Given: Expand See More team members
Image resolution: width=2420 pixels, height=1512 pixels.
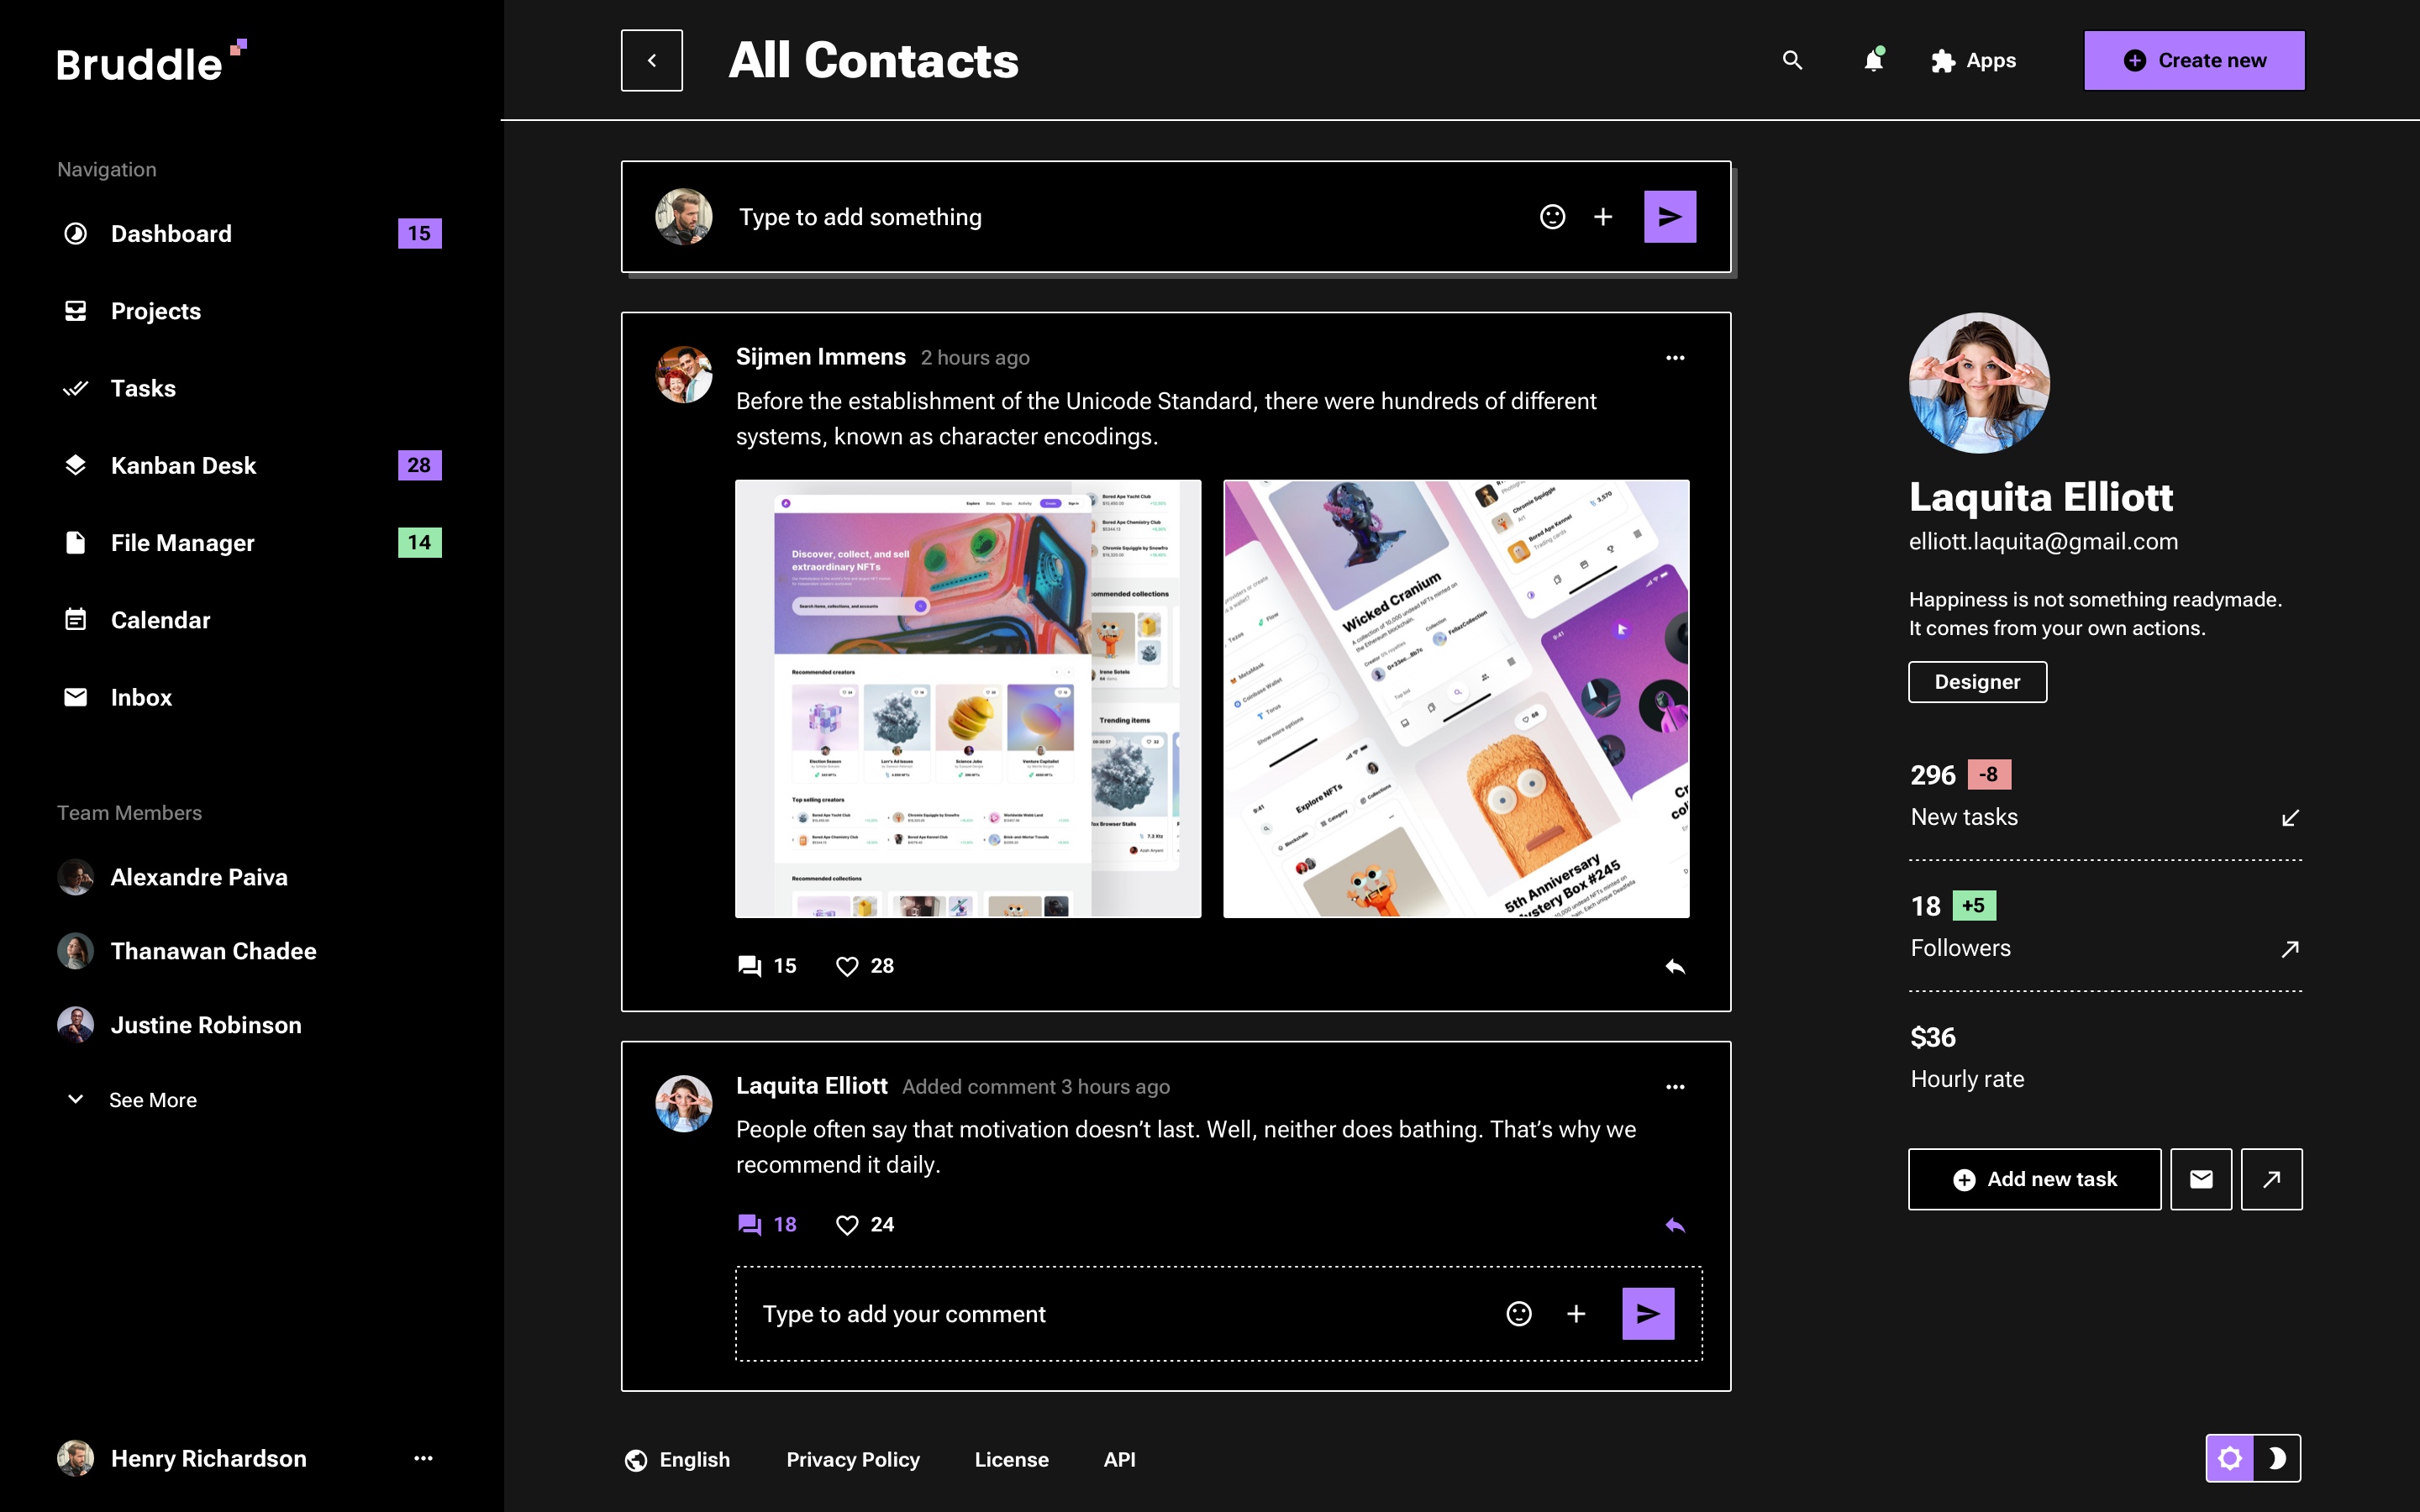Looking at the screenshot, I should coord(151,1100).
